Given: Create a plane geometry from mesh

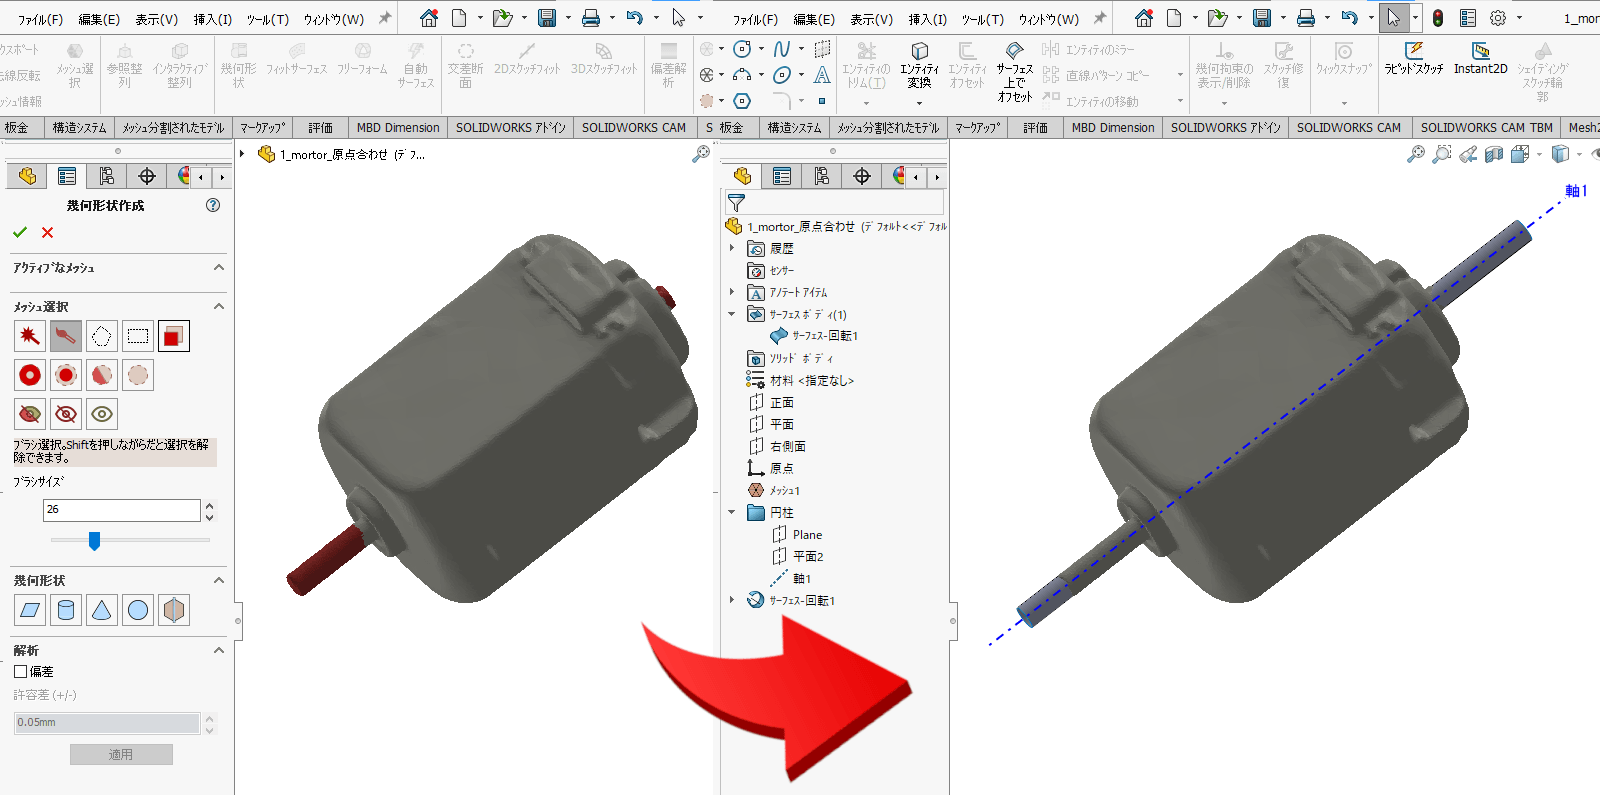Looking at the screenshot, I should (30, 610).
